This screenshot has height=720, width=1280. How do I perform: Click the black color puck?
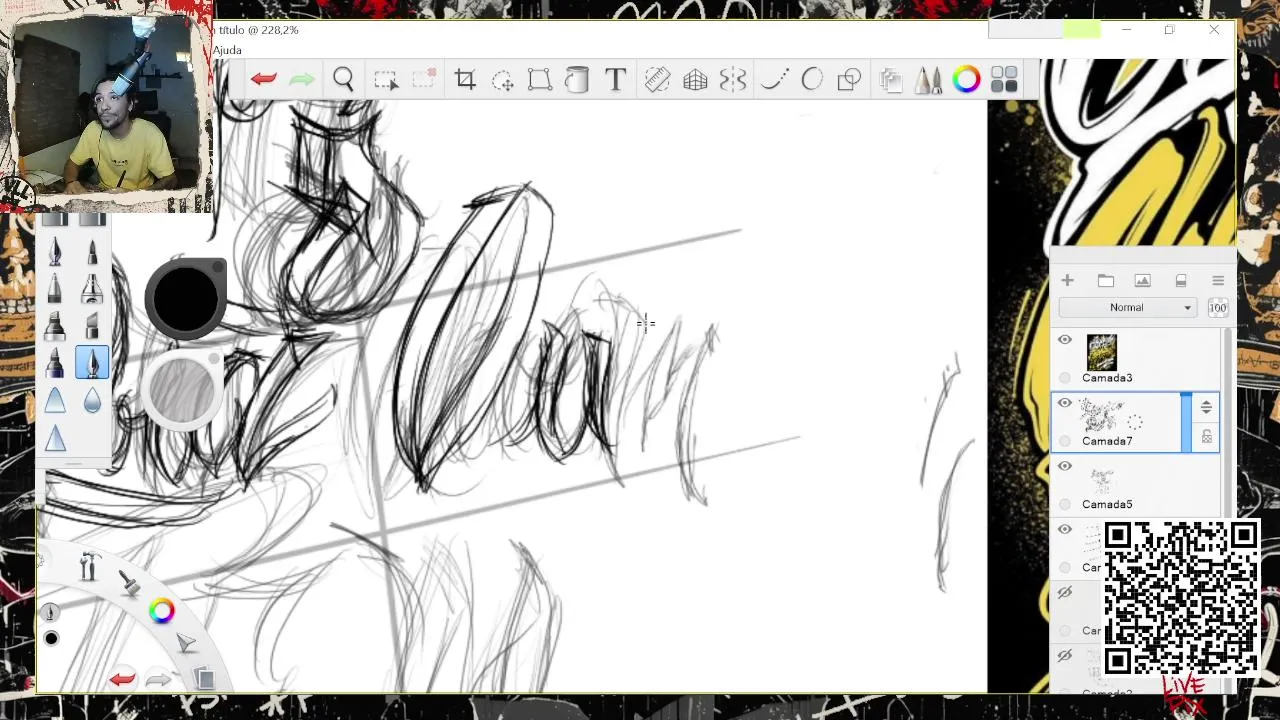pos(186,298)
